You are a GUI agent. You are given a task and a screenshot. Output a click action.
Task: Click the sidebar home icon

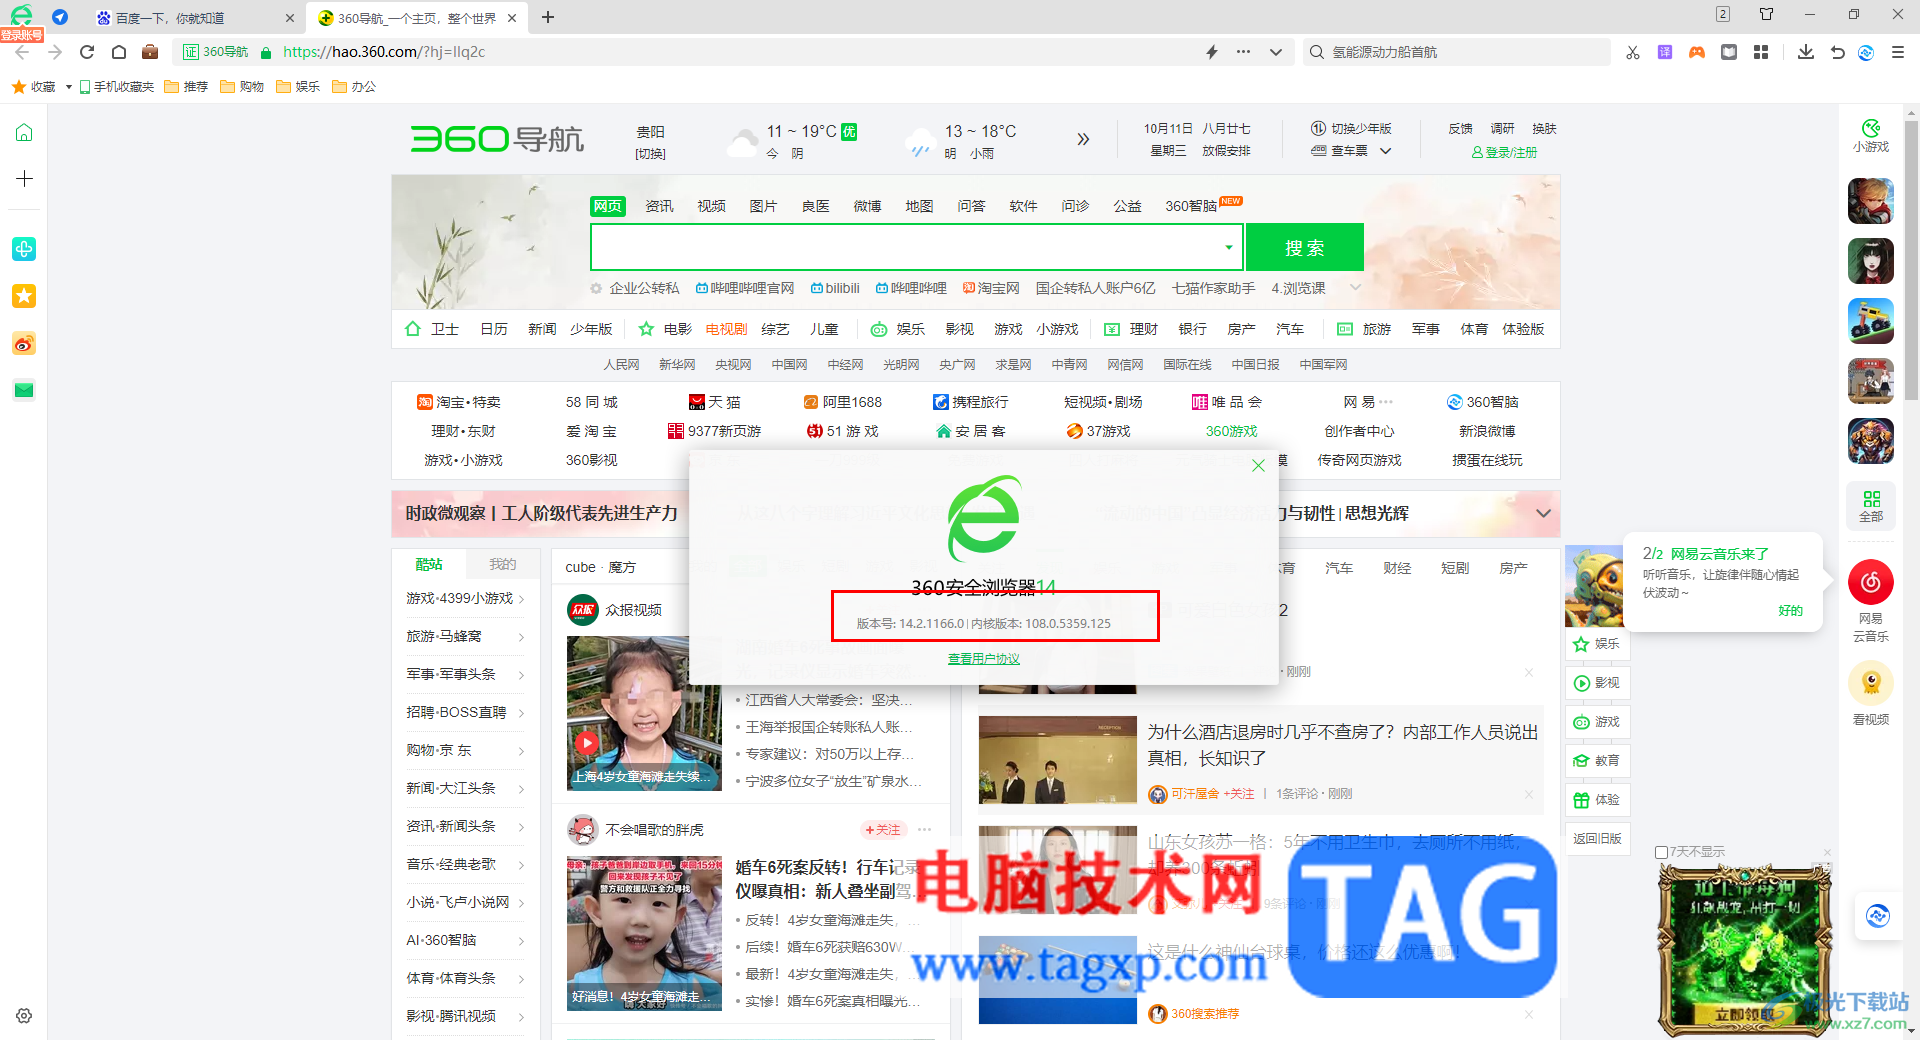24,133
